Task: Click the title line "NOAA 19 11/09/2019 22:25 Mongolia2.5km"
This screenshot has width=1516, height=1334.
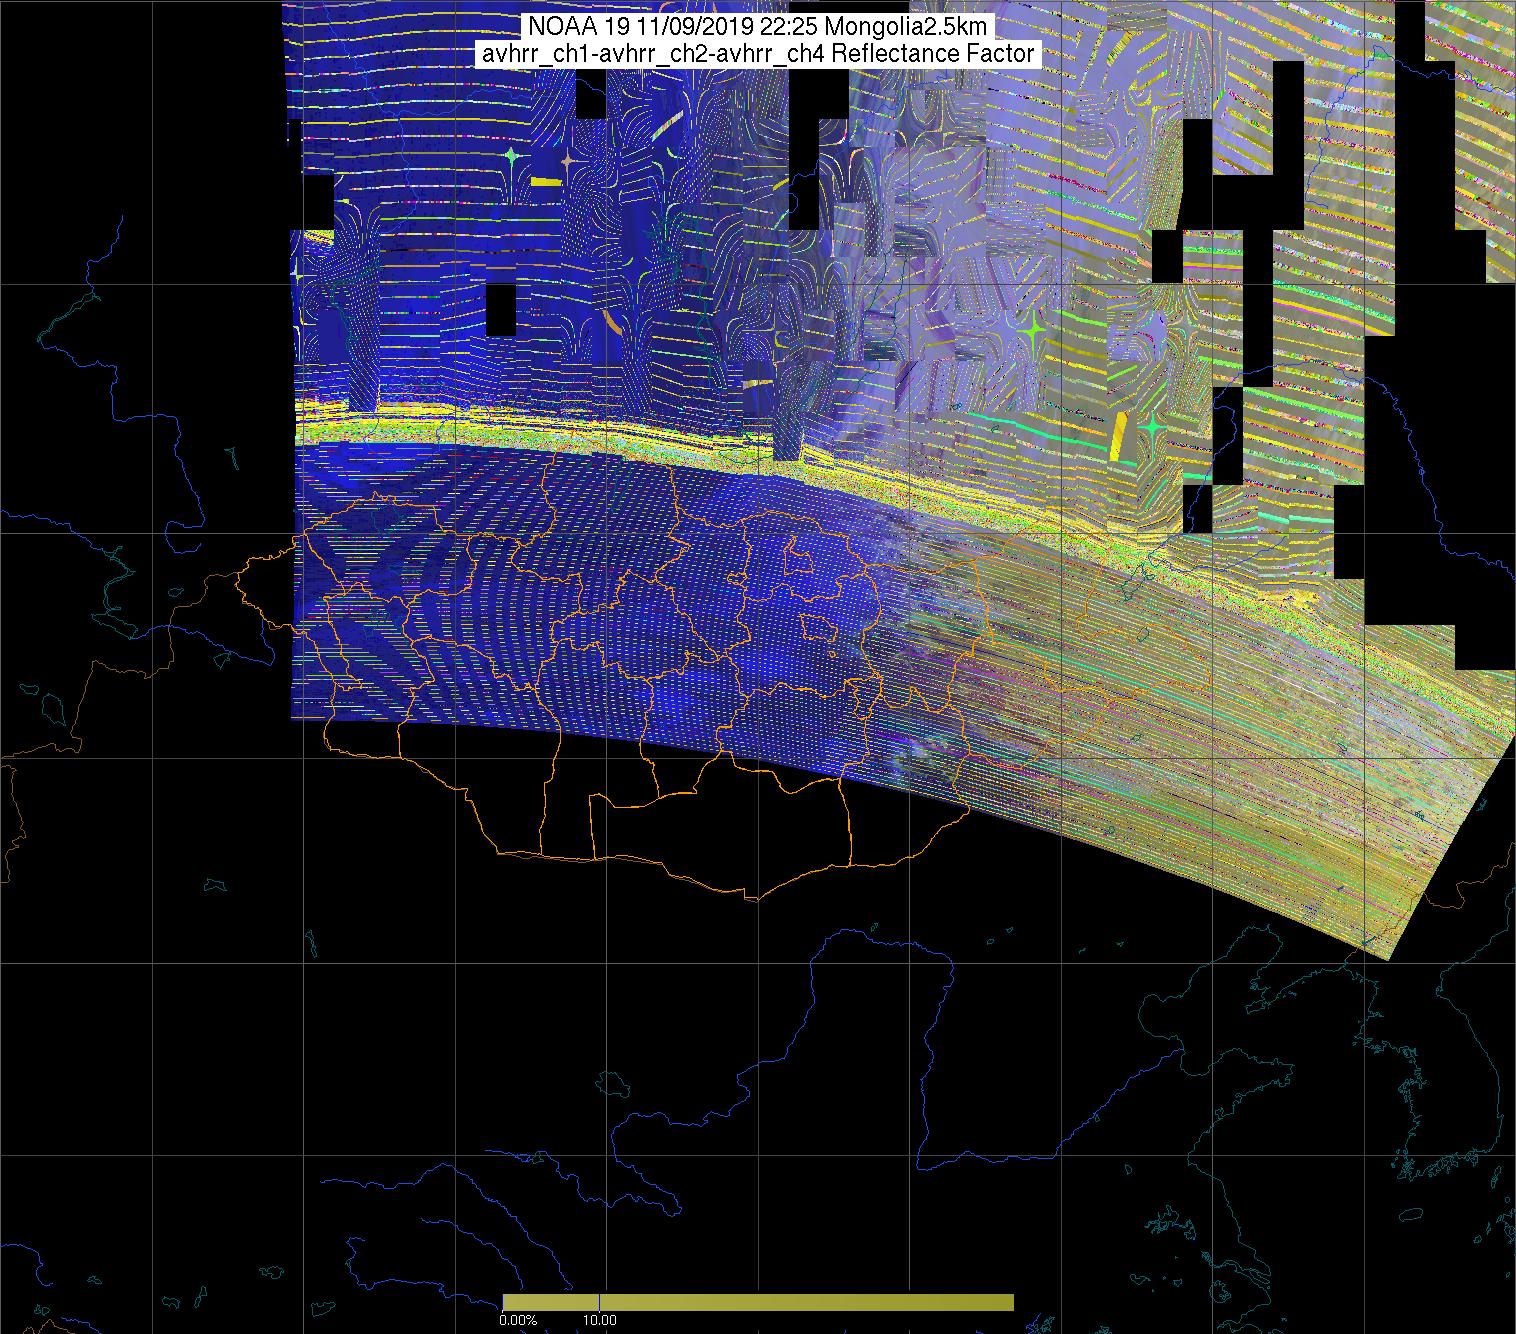Action: pyautogui.click(x=758, y=26)
